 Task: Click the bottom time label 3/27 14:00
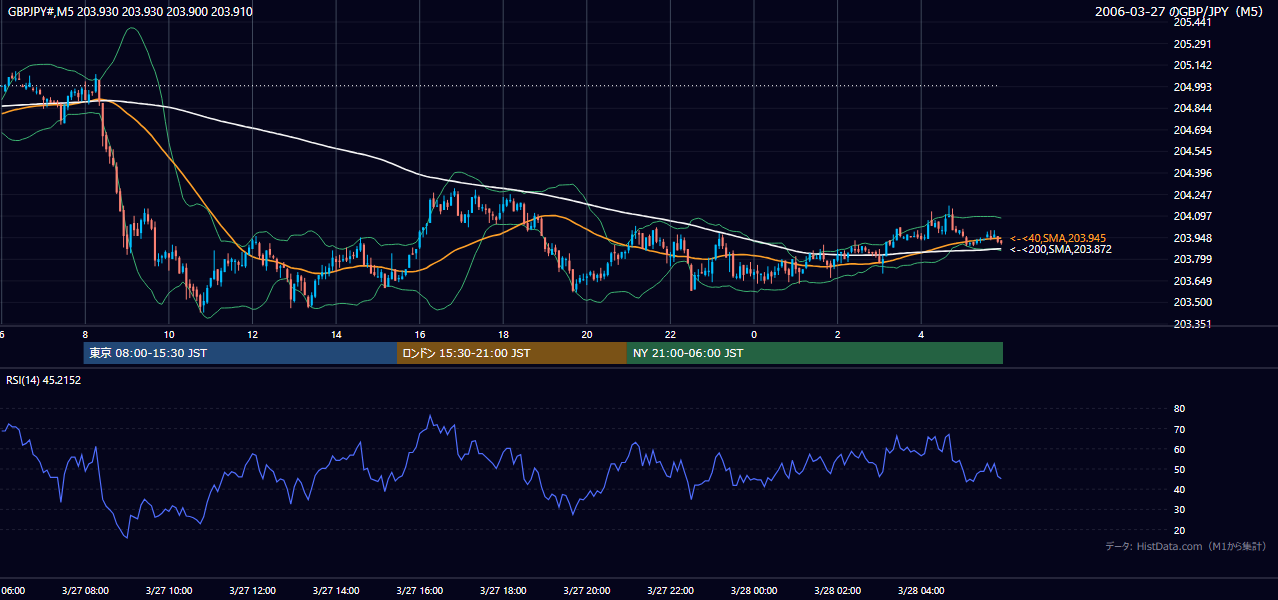(x=336, y=591)
